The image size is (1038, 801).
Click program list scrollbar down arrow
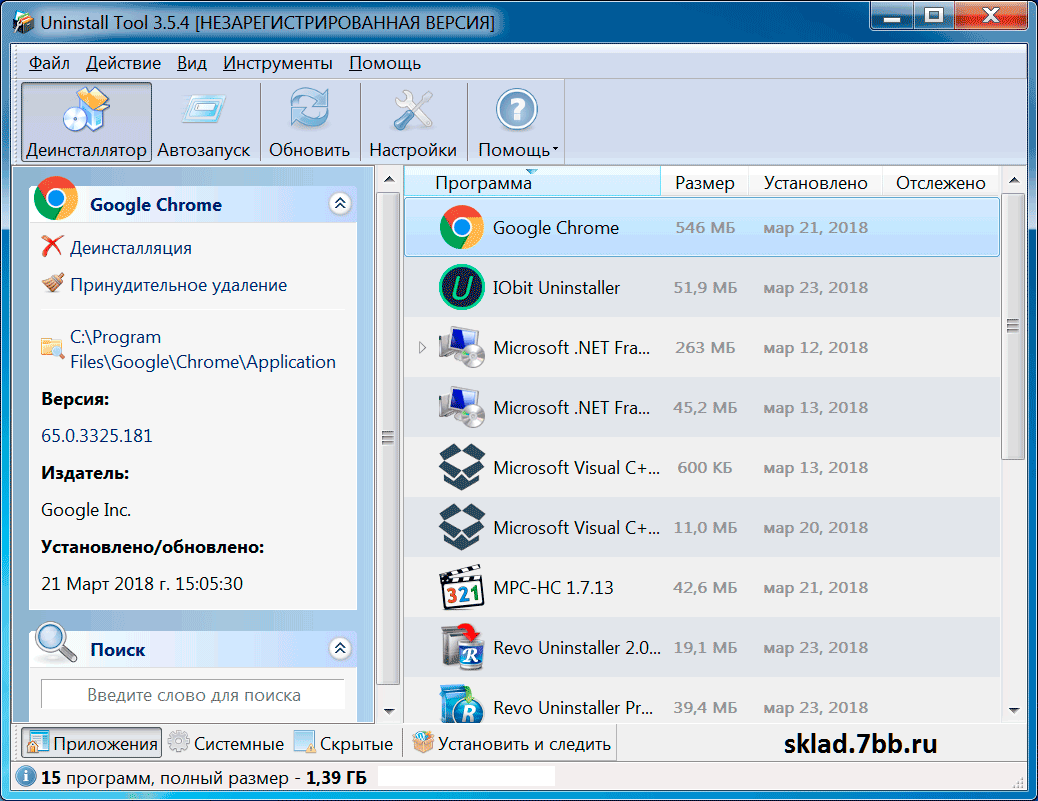tap(1014, 711)
